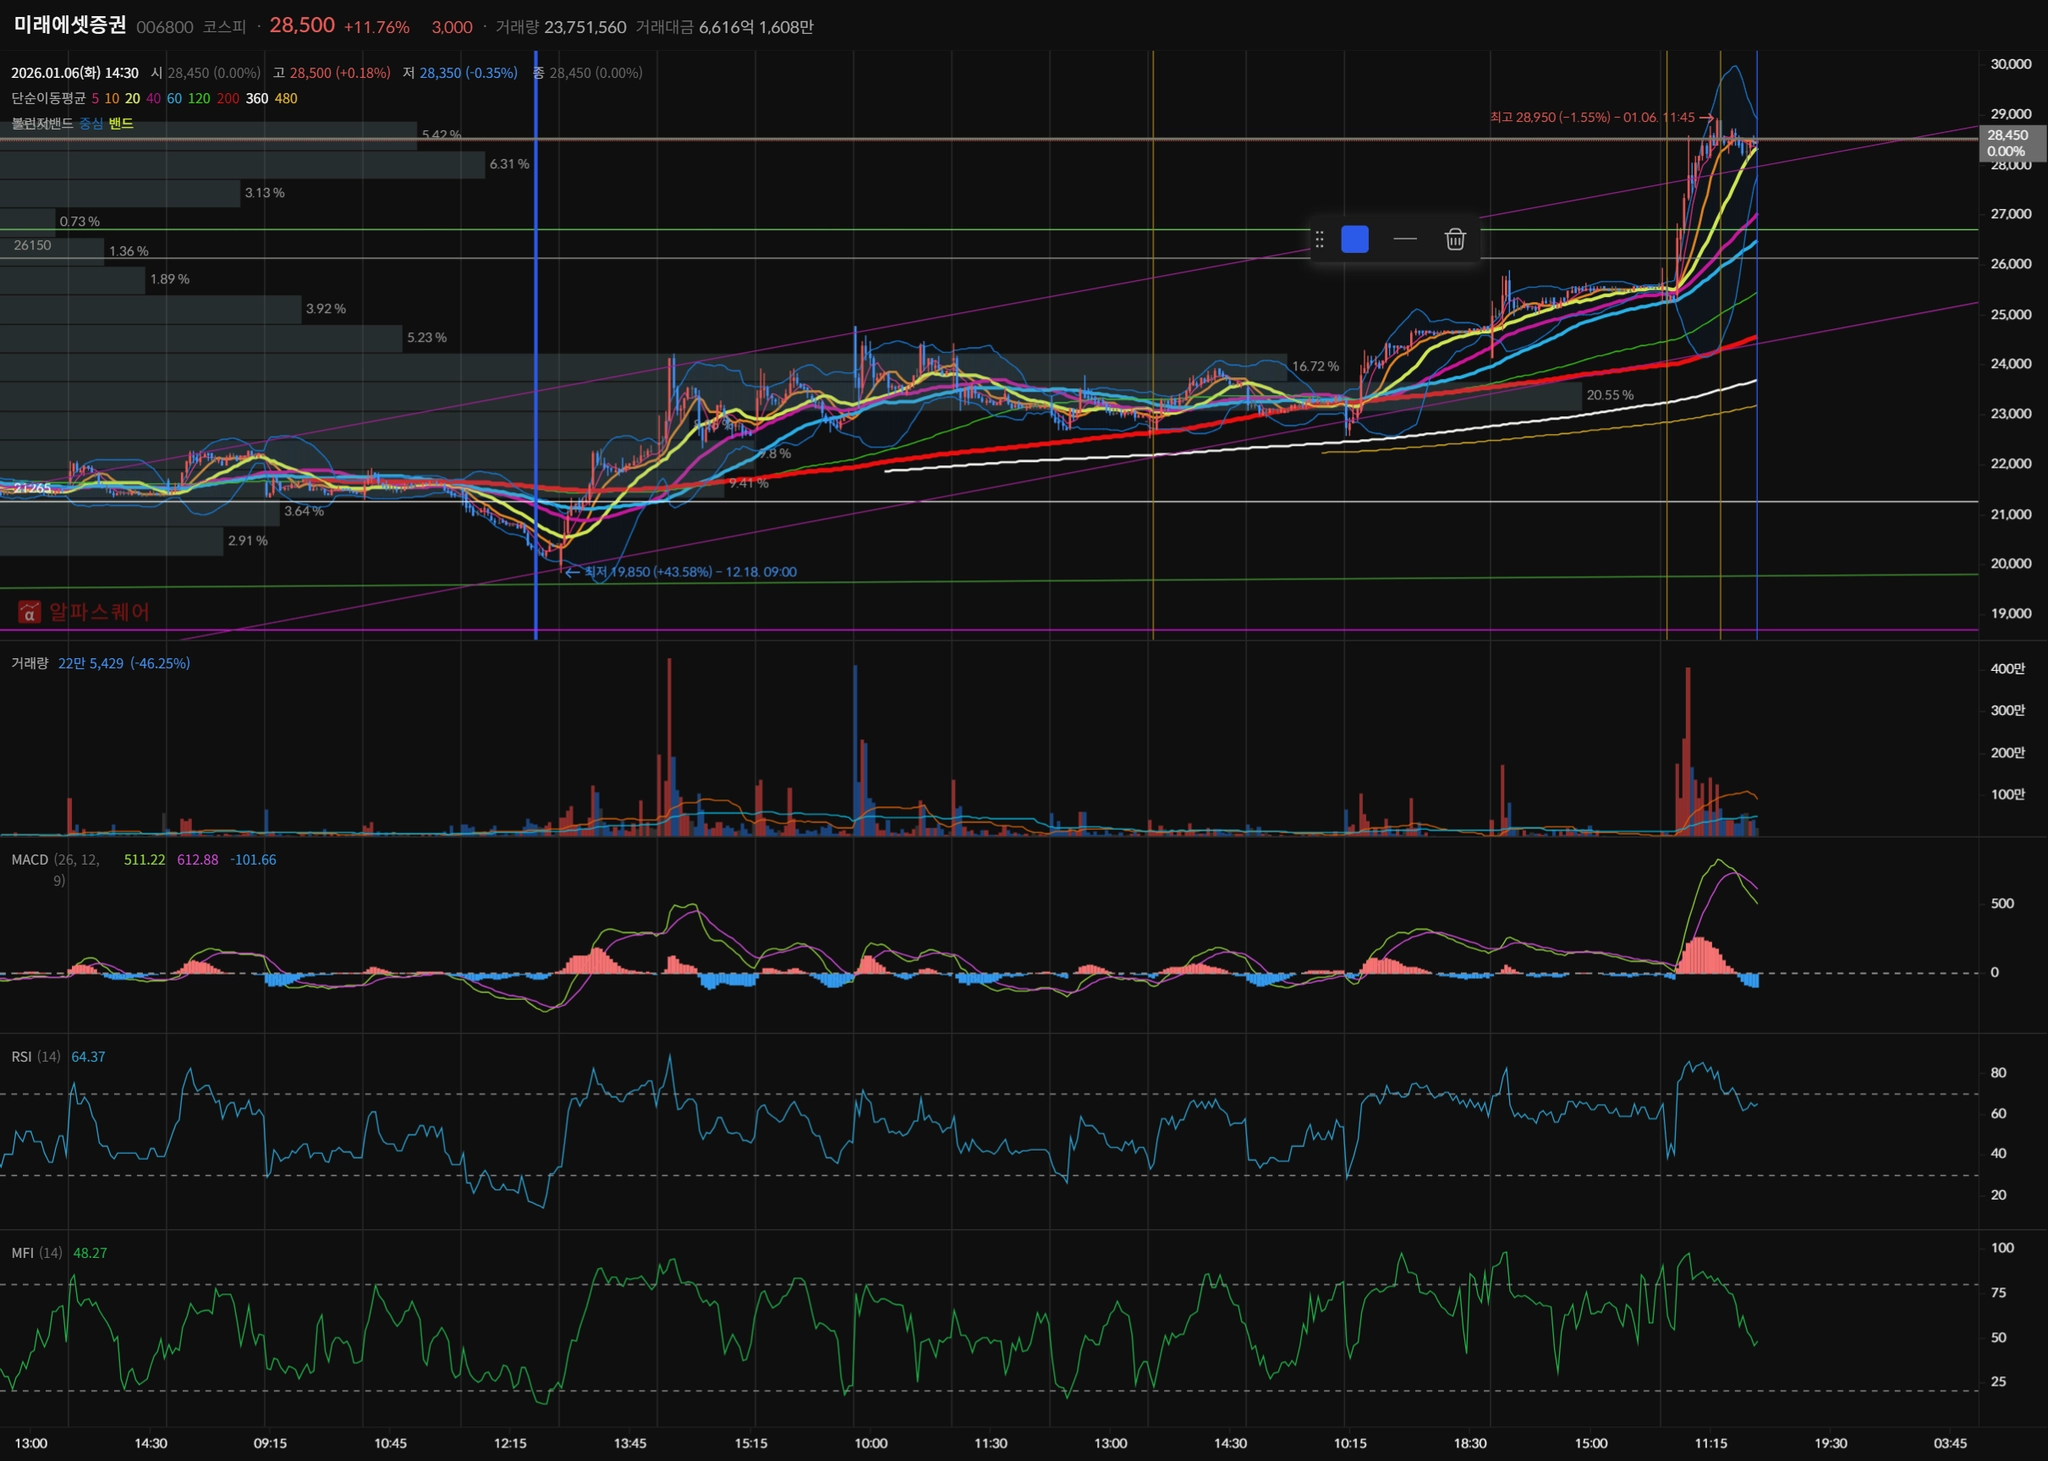The height and width of the screenshot is (1461, 2048).
Task: Click the trash icon in drawing toolbar
Action: pyautogui.click(x=1455, y=239)
